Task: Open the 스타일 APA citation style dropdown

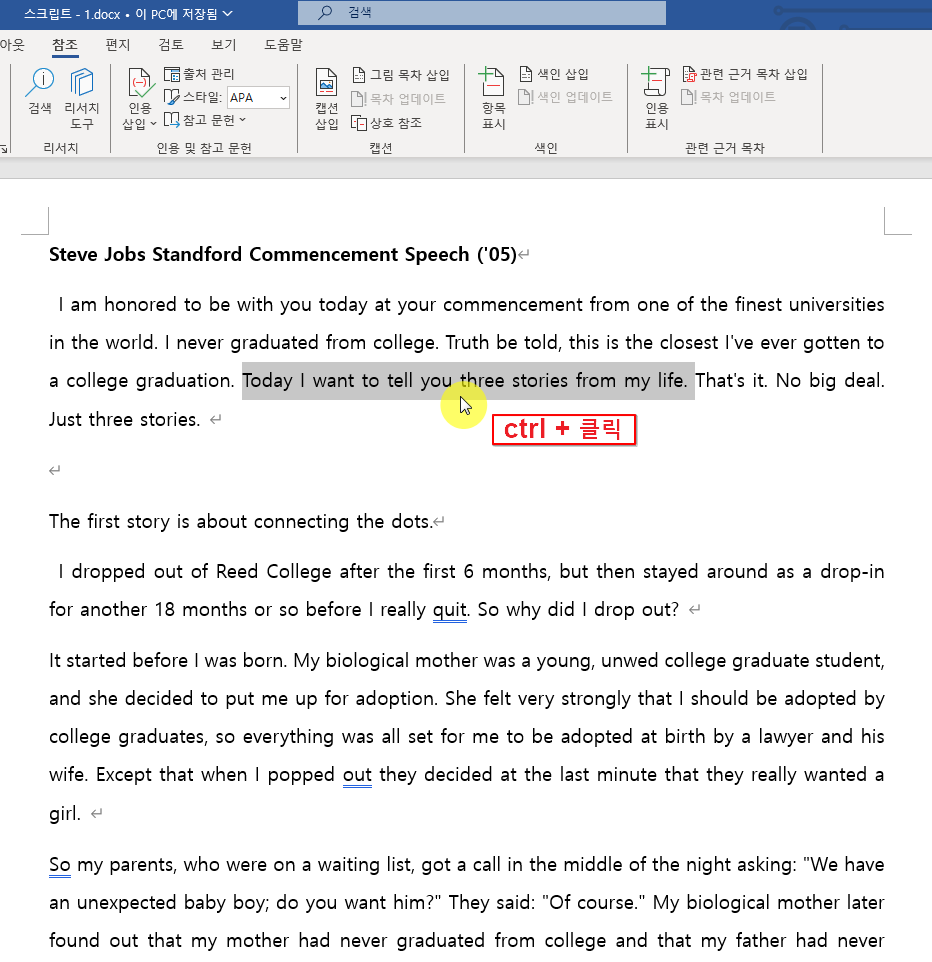Action: click(259, 98)
